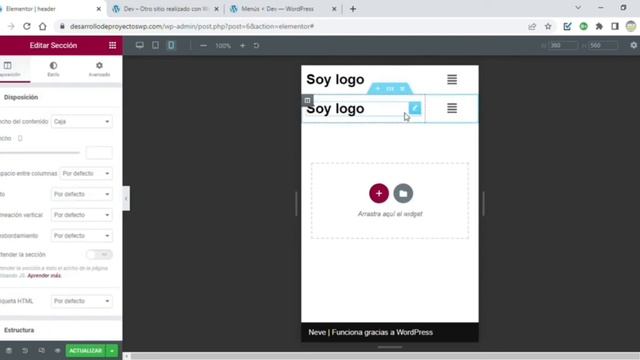Open Ancho del contenido dropdown (Caja)
The height and width of the screenshot is (360, 640).
coord(82,122)
